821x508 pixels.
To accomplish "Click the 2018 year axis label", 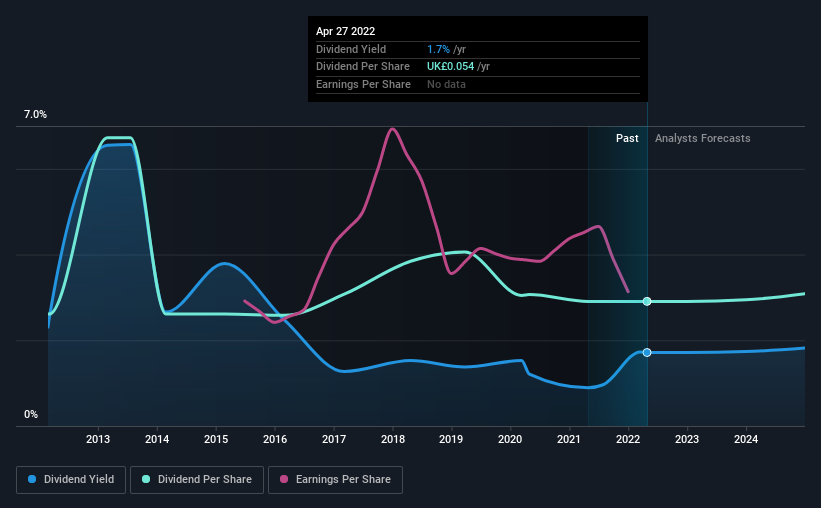I will tap(393, 439).
